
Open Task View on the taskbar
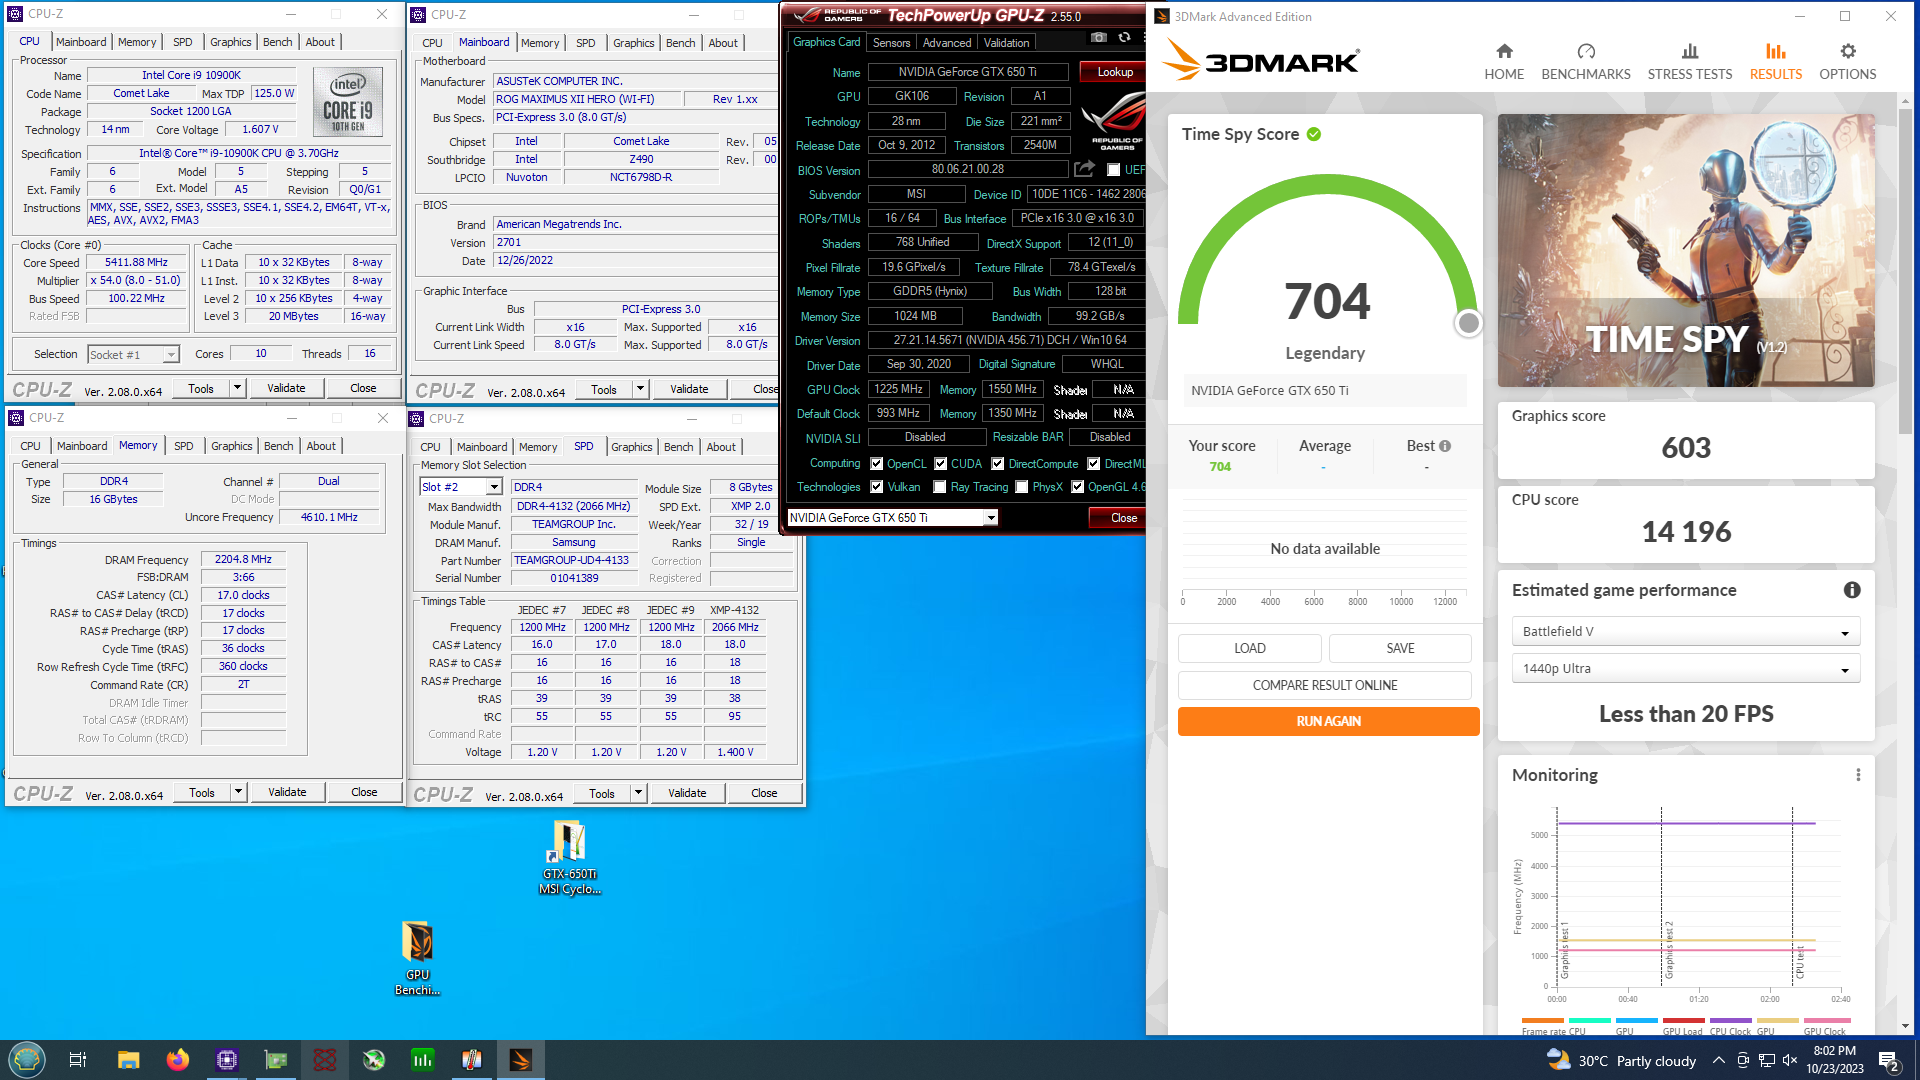pyautogui.click(x=78, y=1060)
